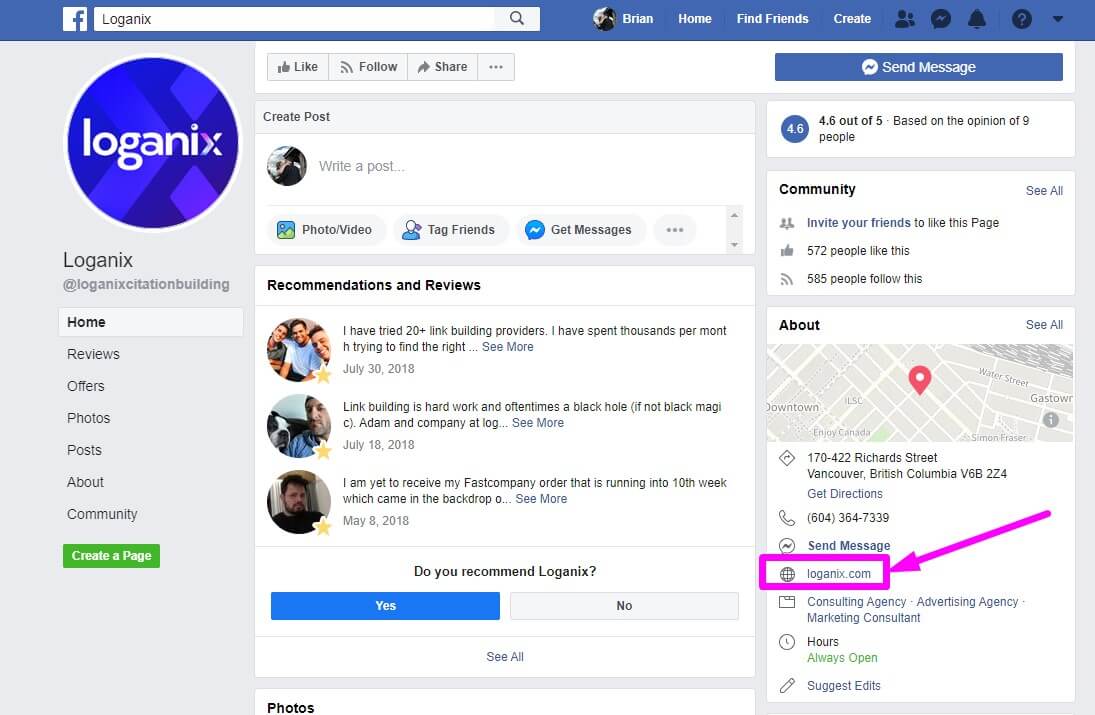The height and width of the screenshot is (715, 1095).
Task: Click the composer scroll up arrow
Action: [734, 215]
